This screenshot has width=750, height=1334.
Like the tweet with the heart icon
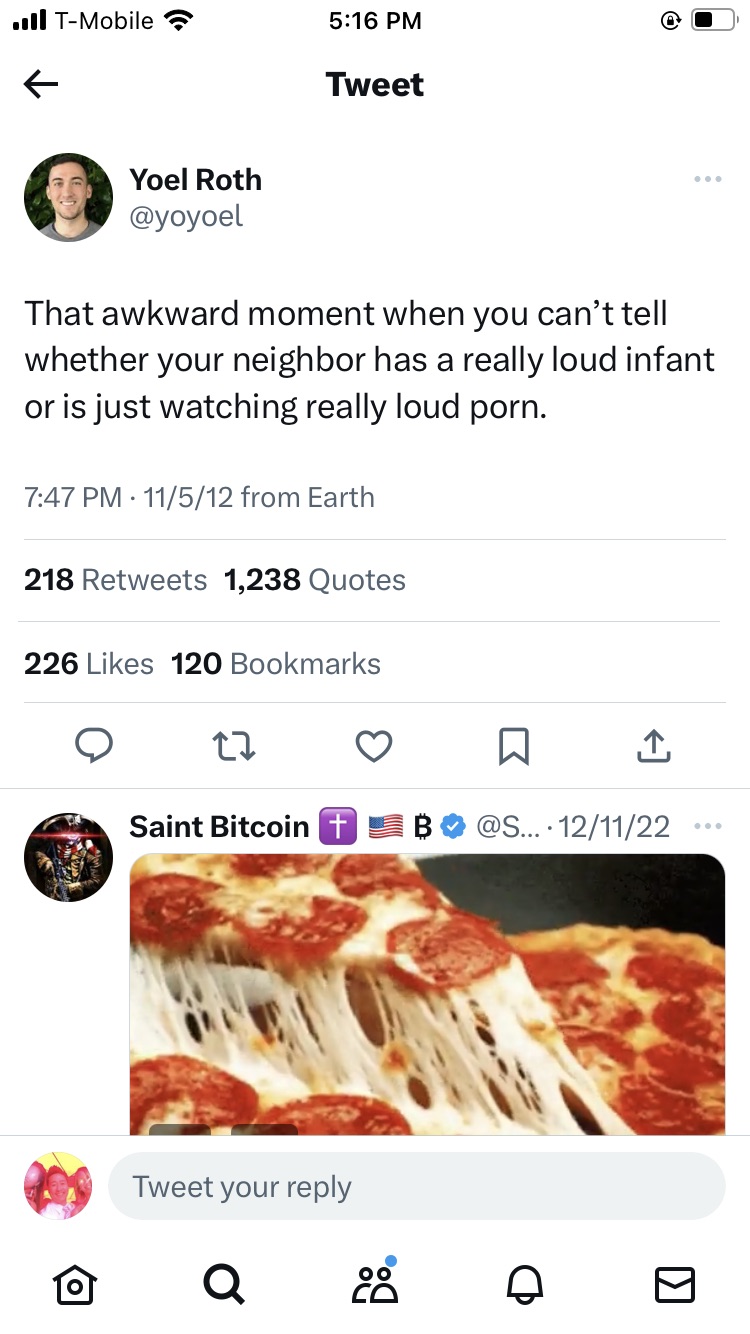374,745
